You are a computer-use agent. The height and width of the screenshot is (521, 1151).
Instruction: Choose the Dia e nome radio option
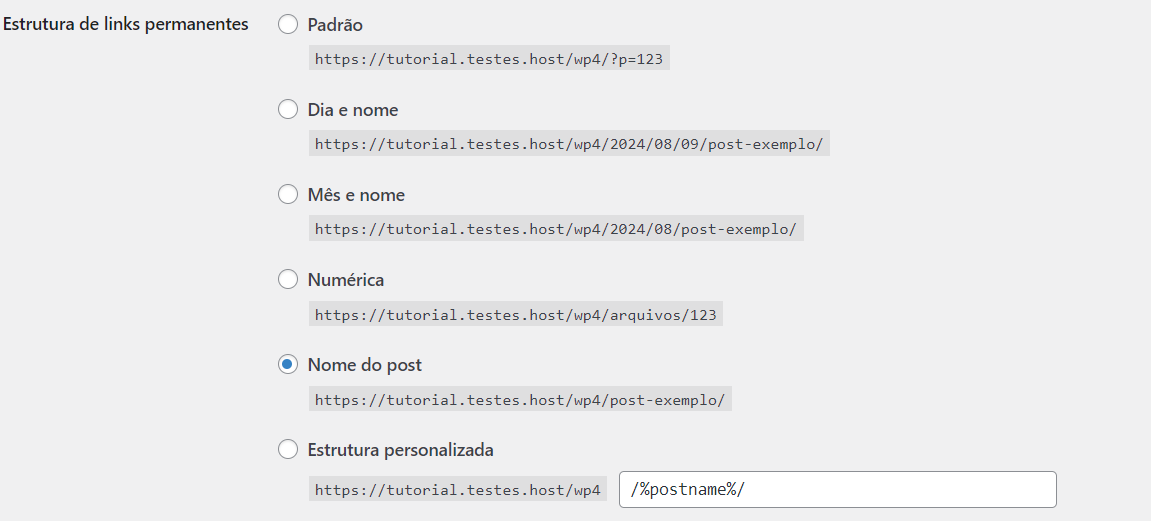[x=288, y=110]
